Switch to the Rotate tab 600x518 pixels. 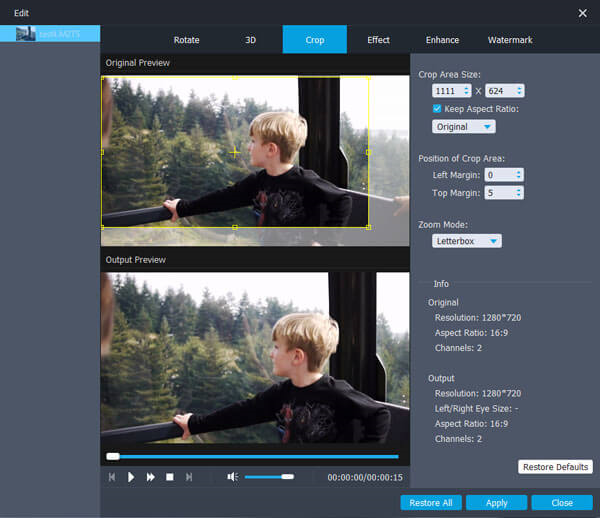(x=186, y=40)
